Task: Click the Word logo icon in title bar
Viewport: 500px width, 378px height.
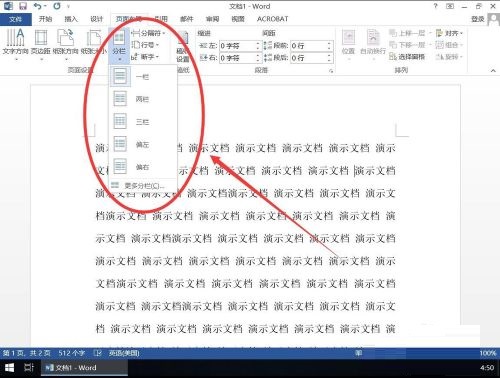Action: click(x=8, y=6)
